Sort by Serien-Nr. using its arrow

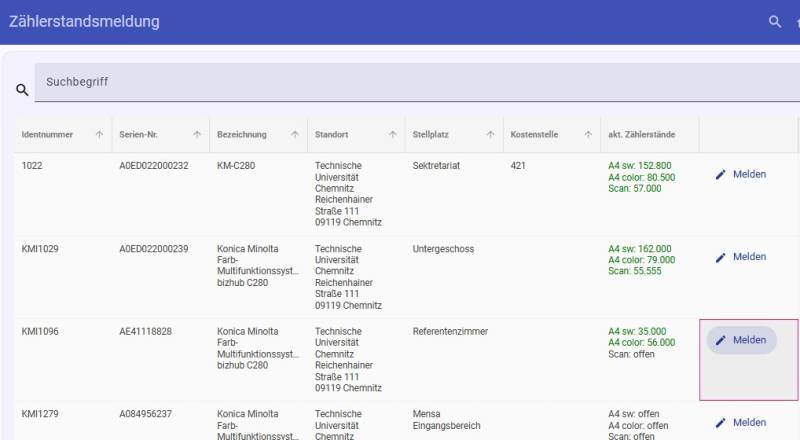pos(197,134)
